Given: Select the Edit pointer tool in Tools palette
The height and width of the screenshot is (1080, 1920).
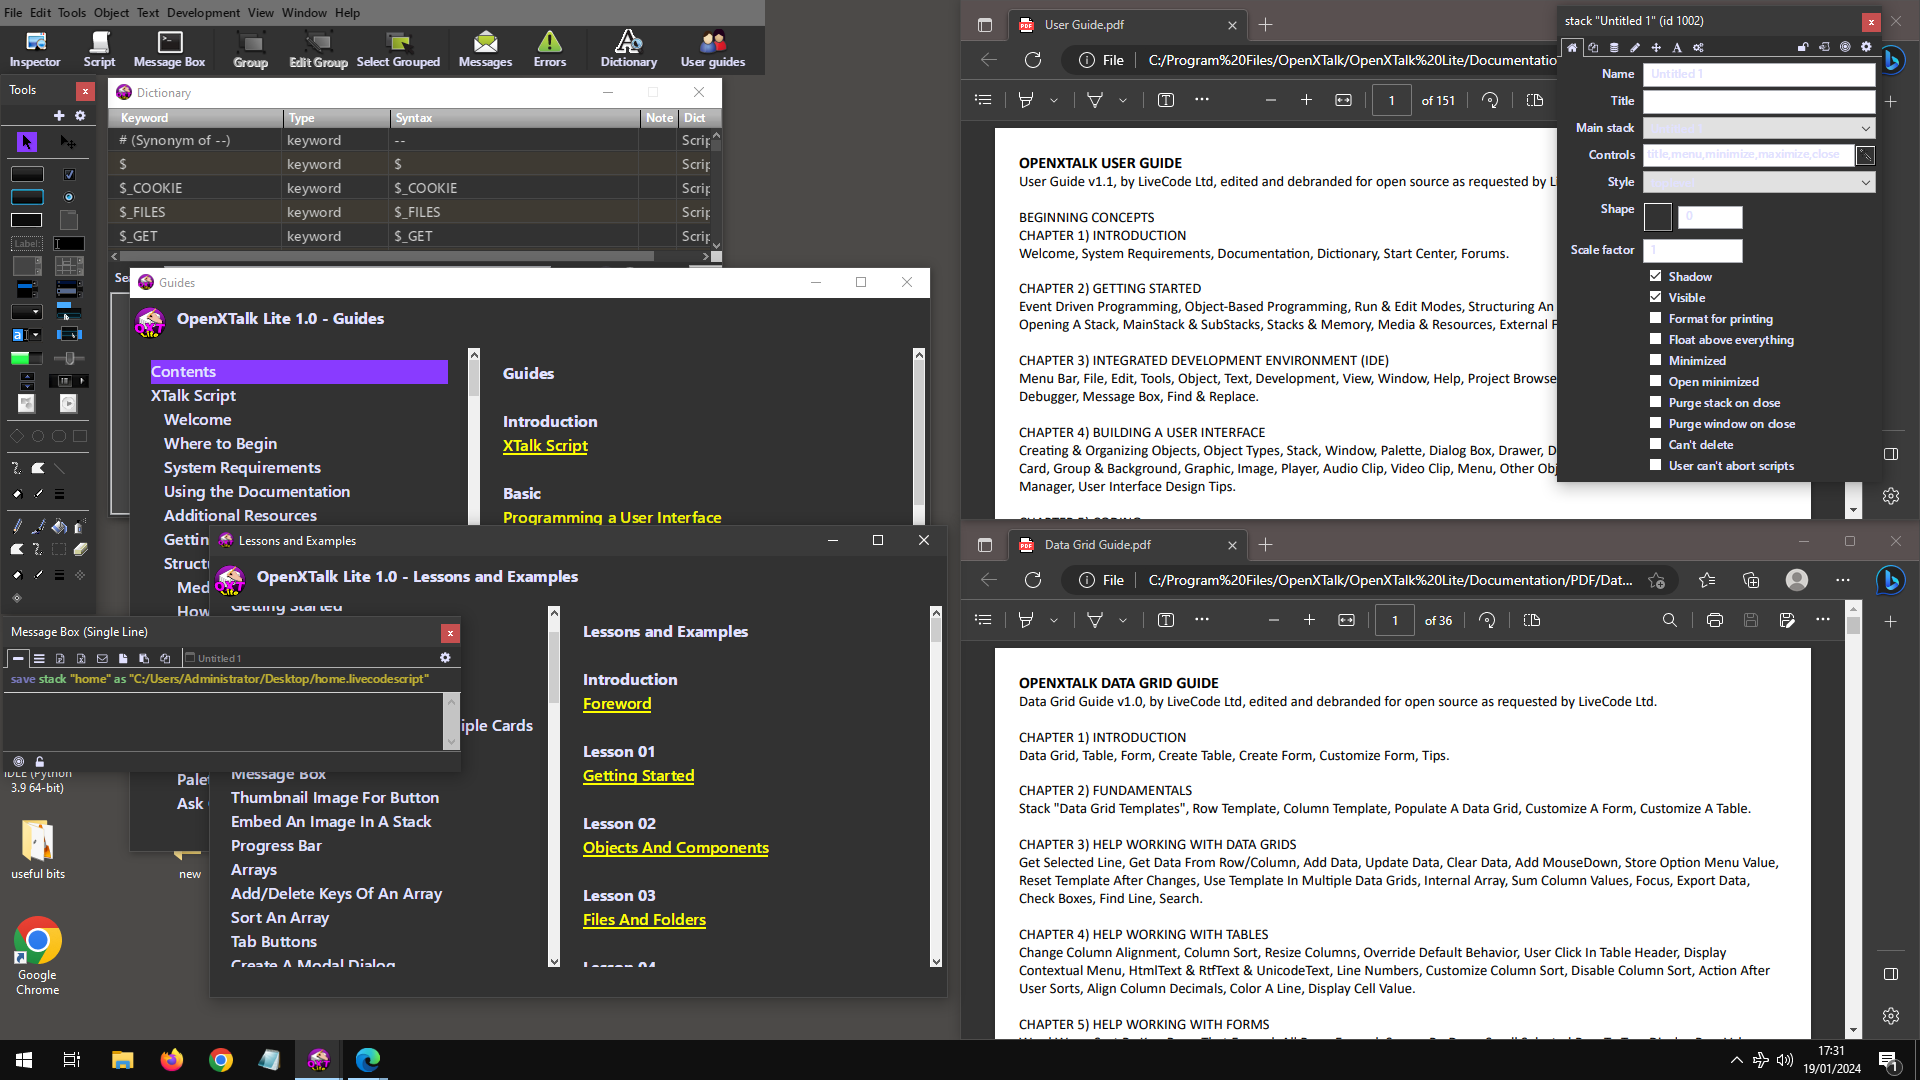Looking at the screenshot, I should tap(68, 142).
